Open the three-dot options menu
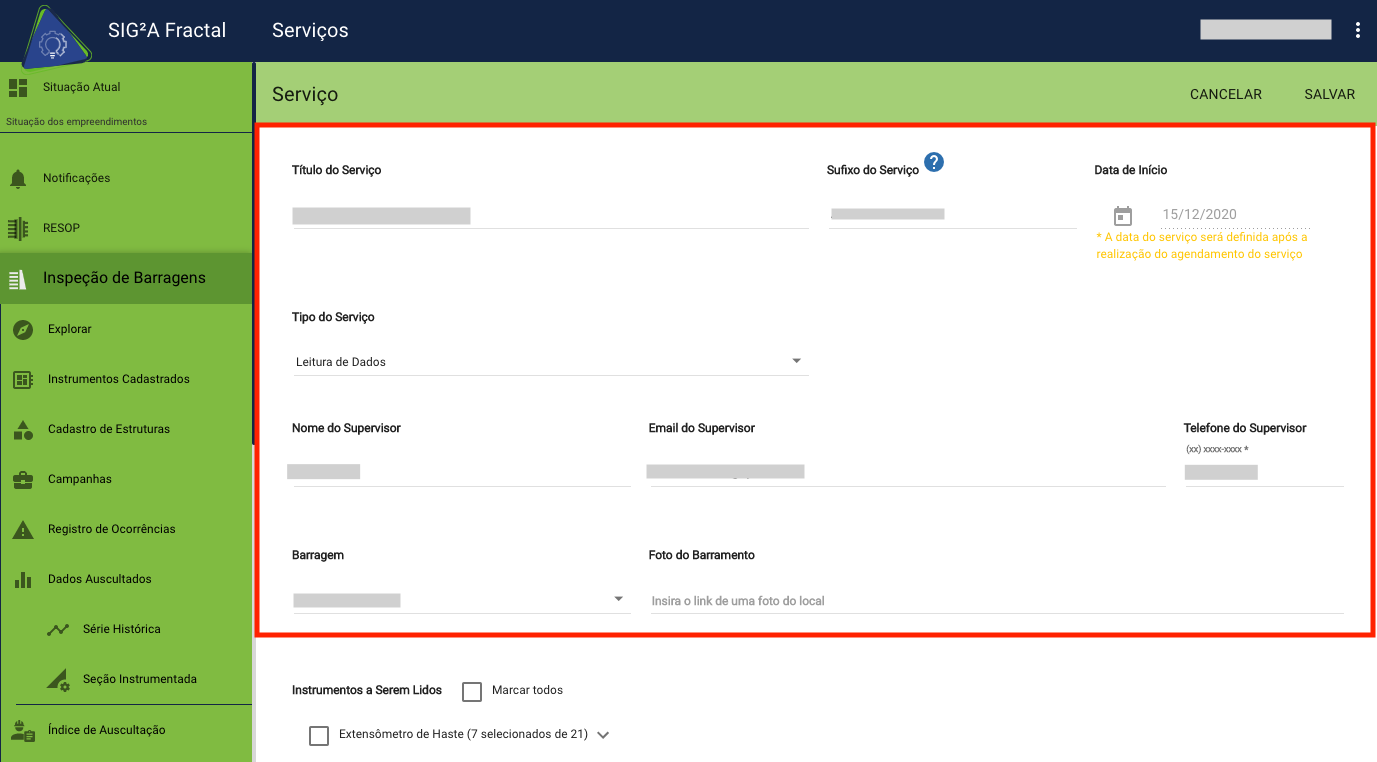Viewport: 1377px width, 762px height. [1357, 30]
